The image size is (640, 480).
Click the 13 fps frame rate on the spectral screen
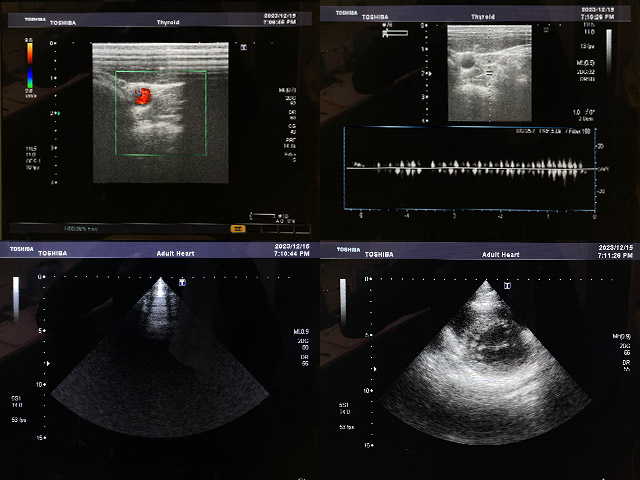click(x=587, y=46)
